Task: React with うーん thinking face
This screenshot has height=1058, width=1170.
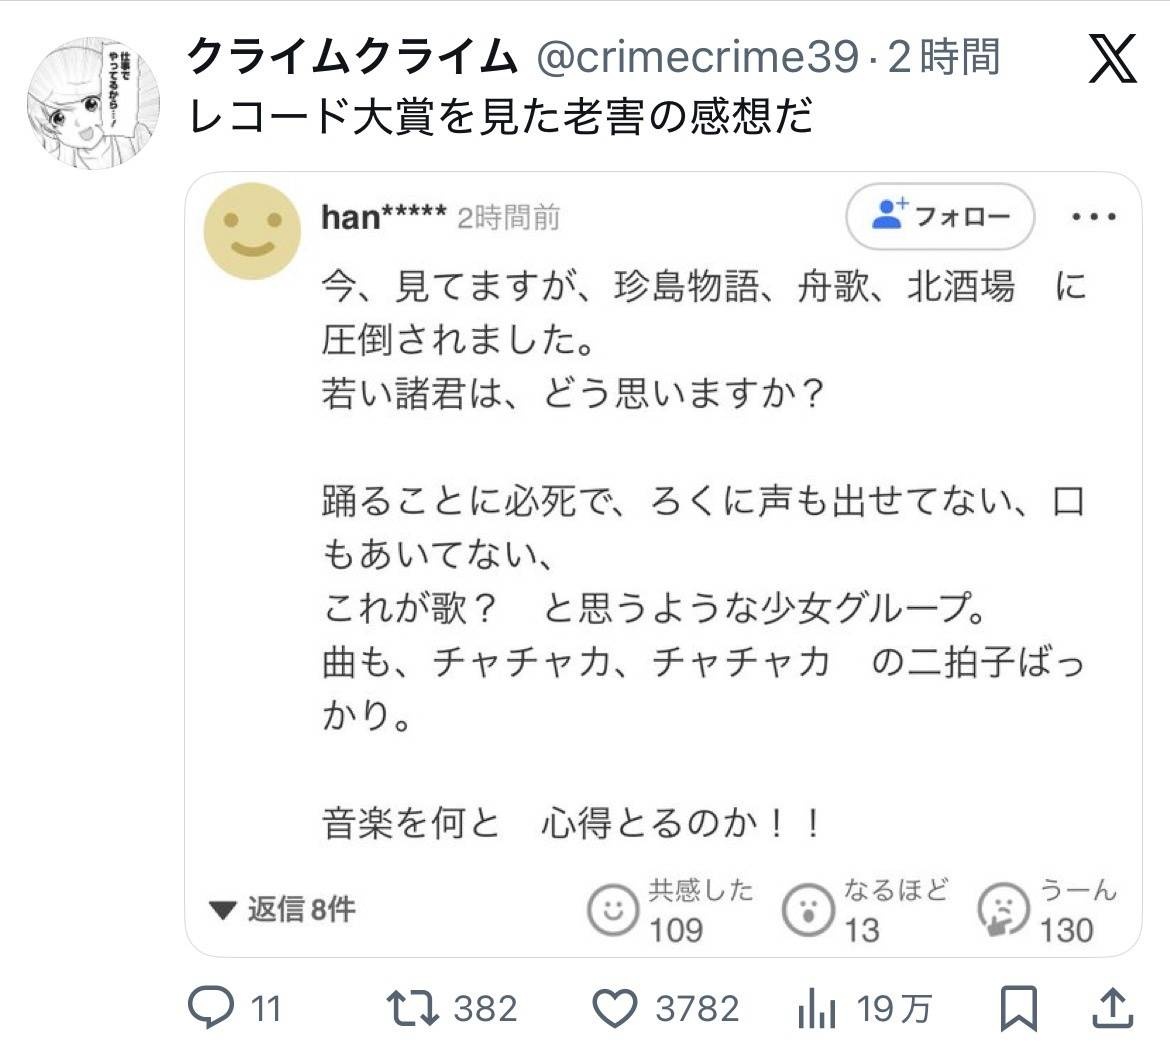Action: click(1003, 910)
